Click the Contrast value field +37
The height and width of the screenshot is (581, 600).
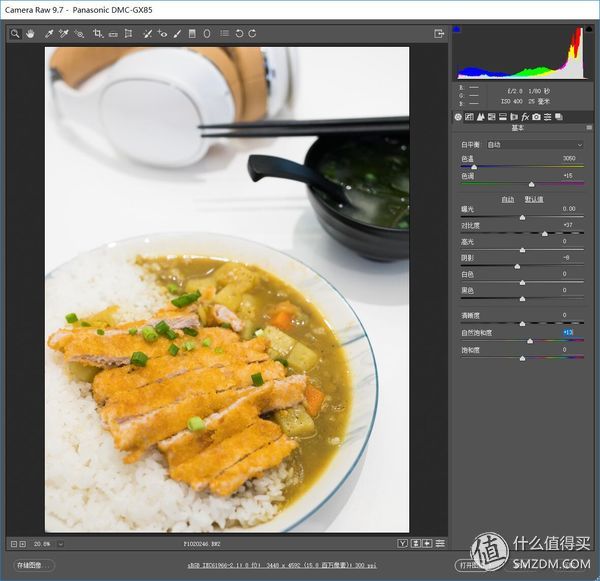tap(568, 225)
